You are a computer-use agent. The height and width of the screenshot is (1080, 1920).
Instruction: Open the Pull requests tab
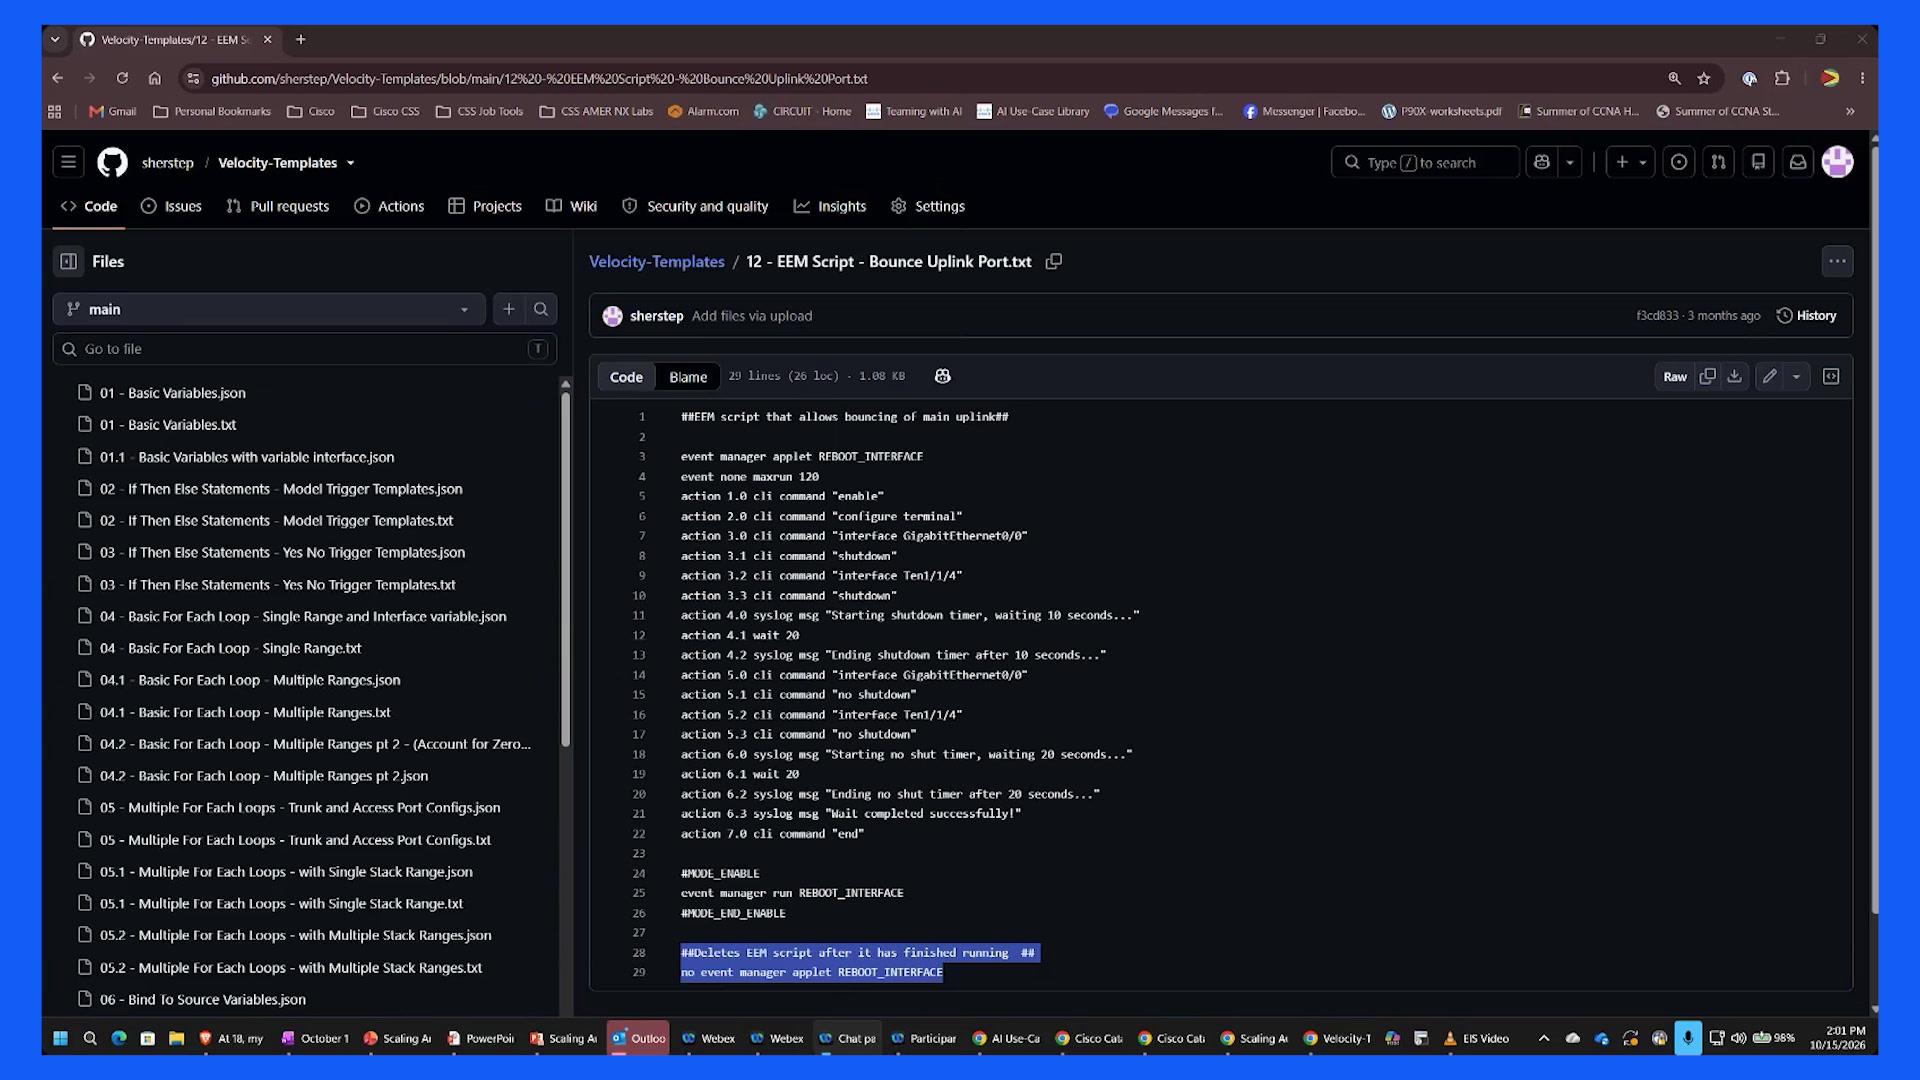coord(278,206)
